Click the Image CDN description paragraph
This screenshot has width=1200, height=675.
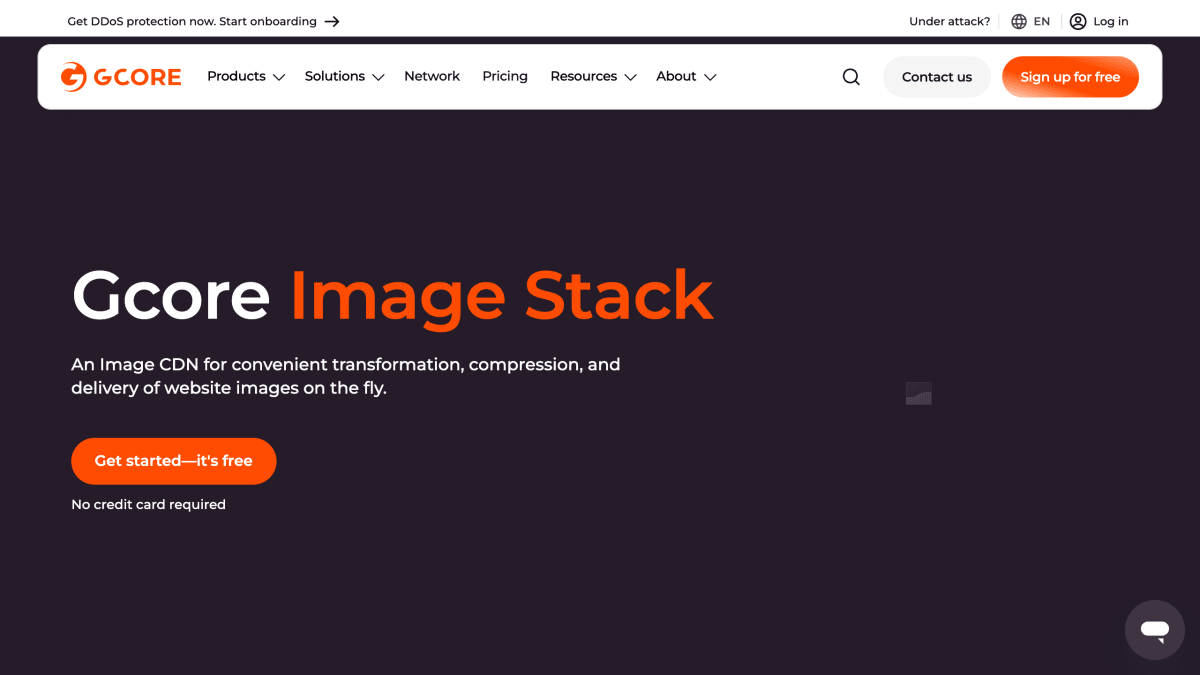pos(346,376)
